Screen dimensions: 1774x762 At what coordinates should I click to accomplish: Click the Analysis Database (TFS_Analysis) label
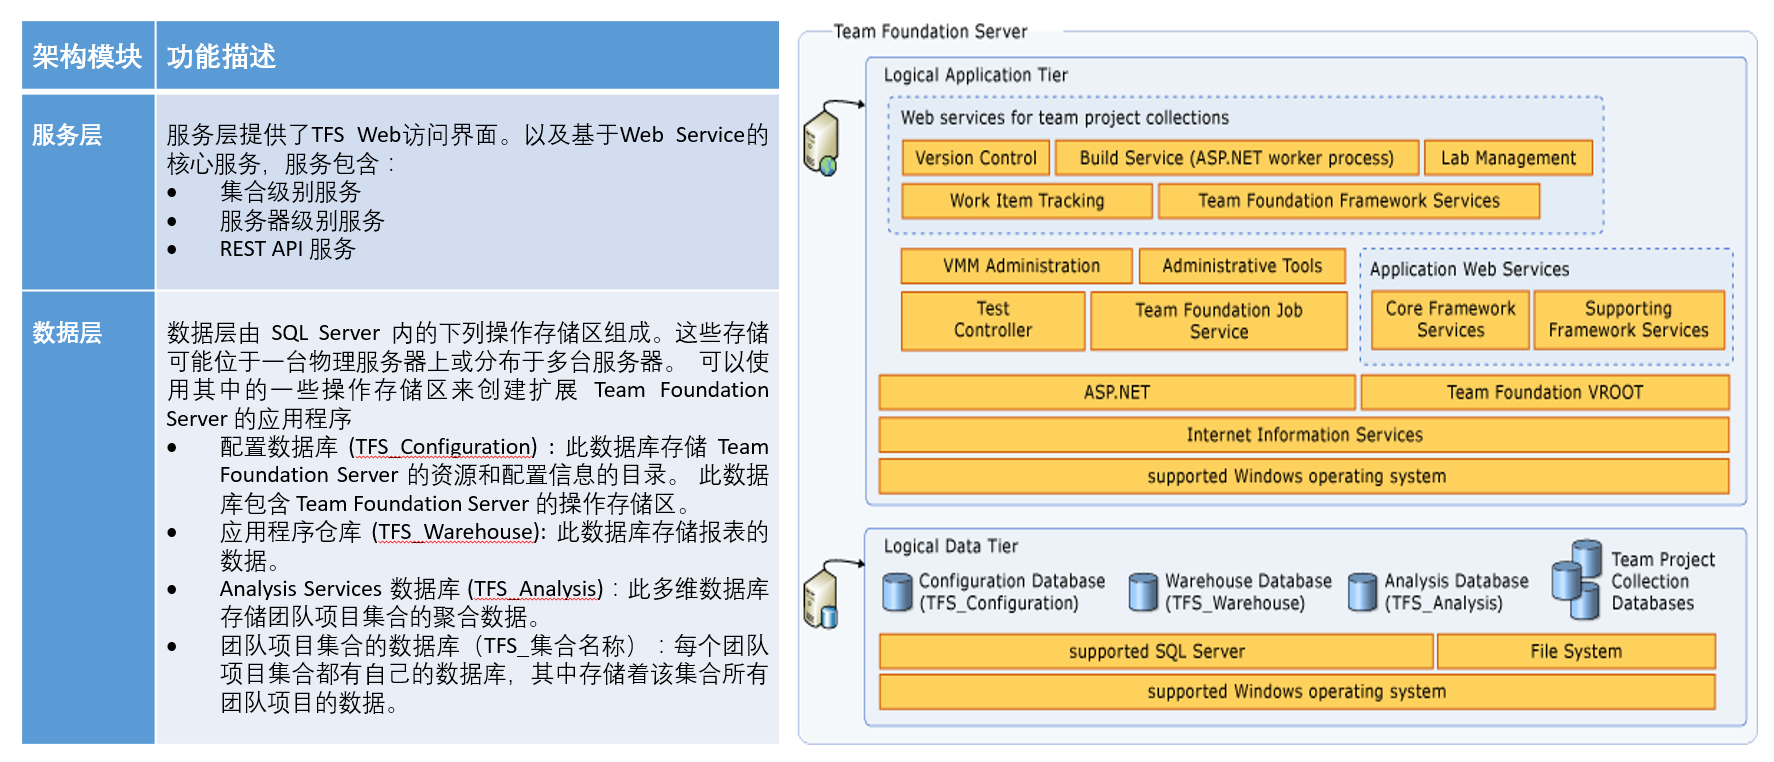point(1456,592)
